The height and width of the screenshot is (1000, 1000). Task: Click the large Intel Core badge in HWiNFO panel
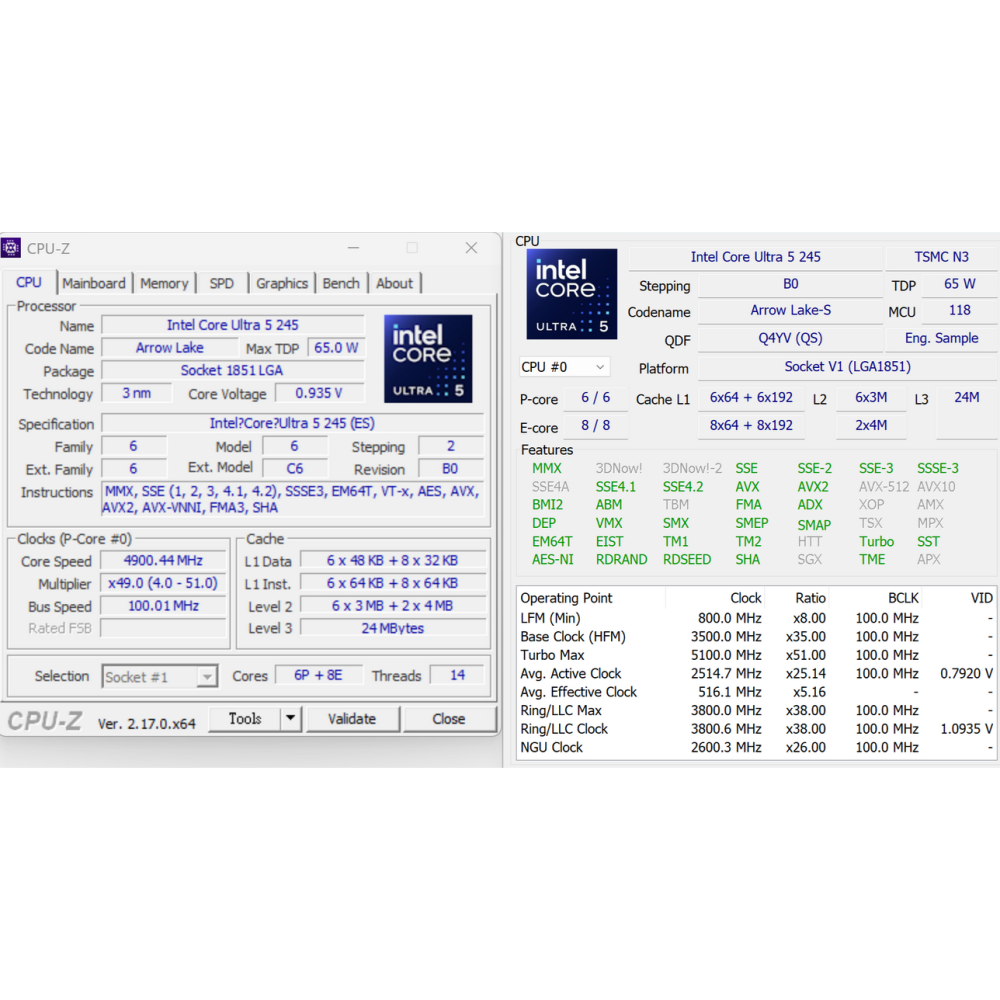(x=571, y=294)
